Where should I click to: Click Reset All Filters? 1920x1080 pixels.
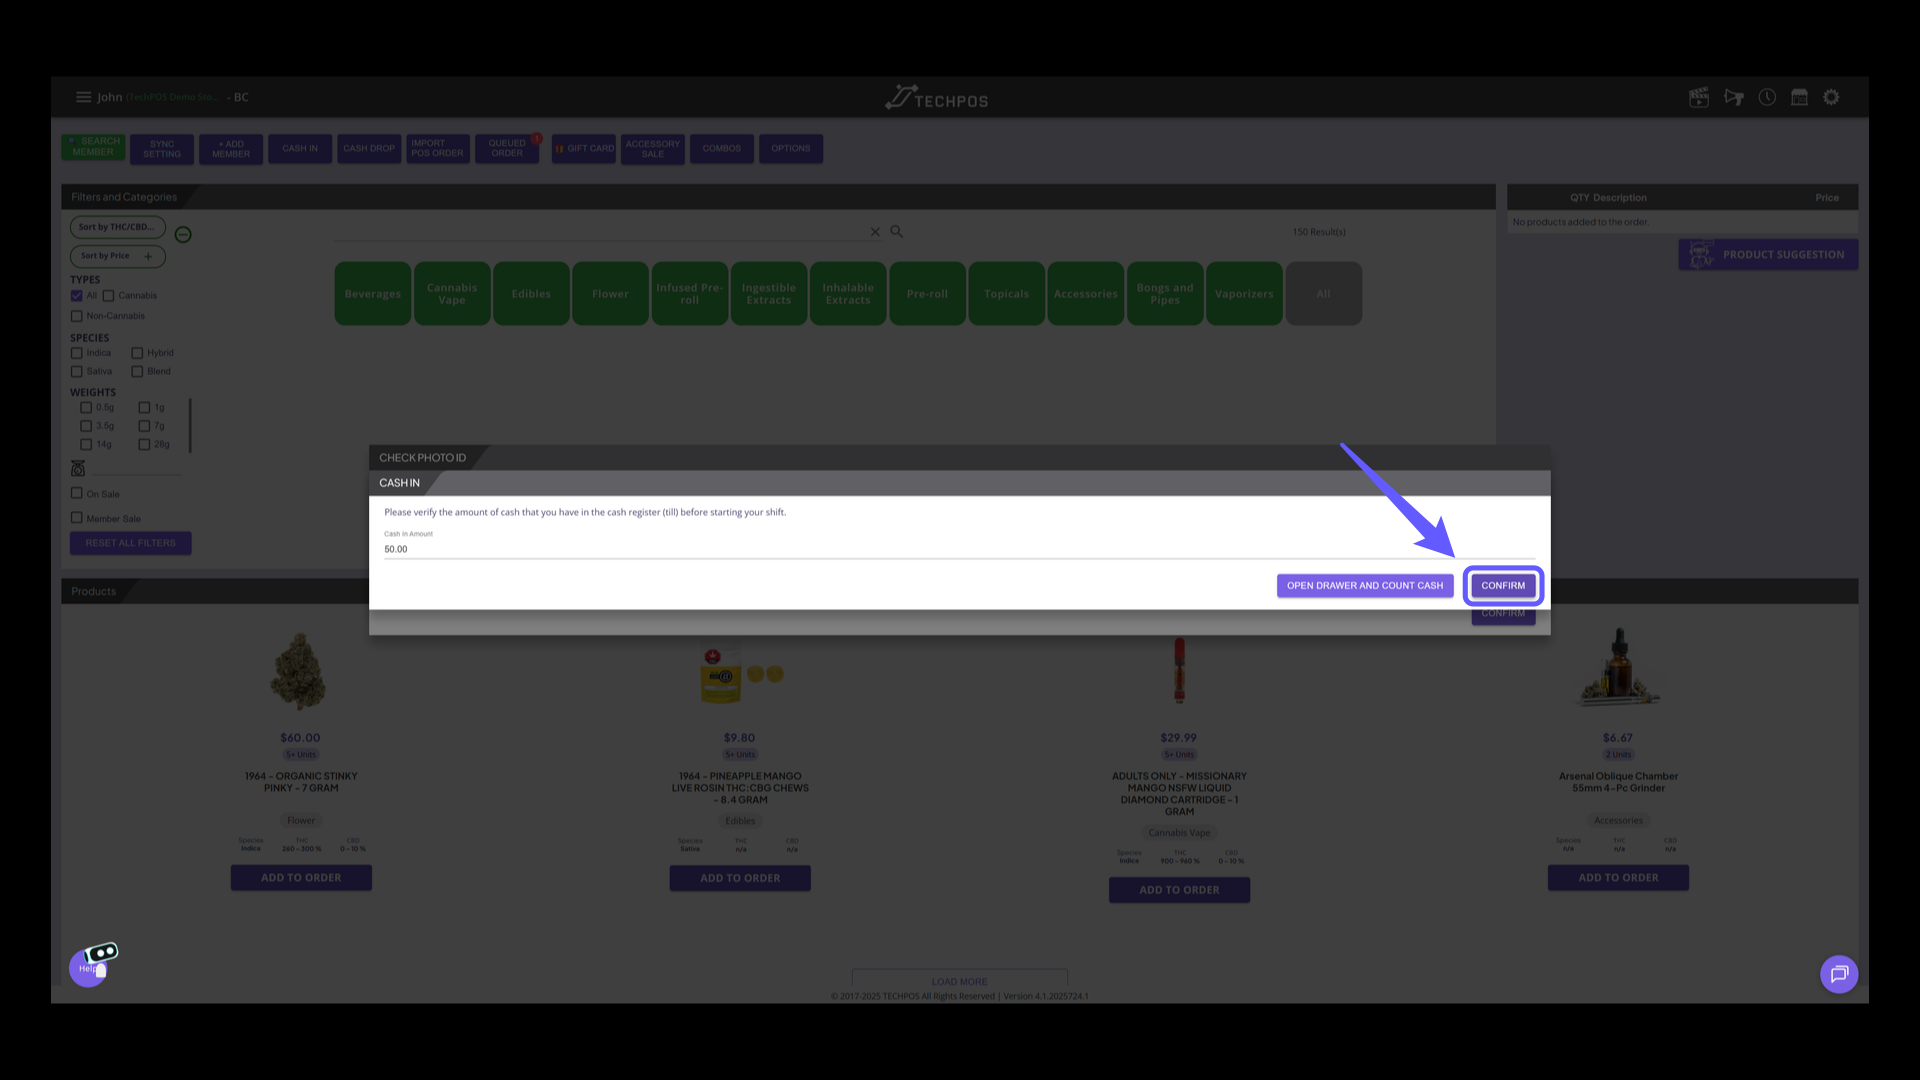pyautogui.click(x=131, y=543)
